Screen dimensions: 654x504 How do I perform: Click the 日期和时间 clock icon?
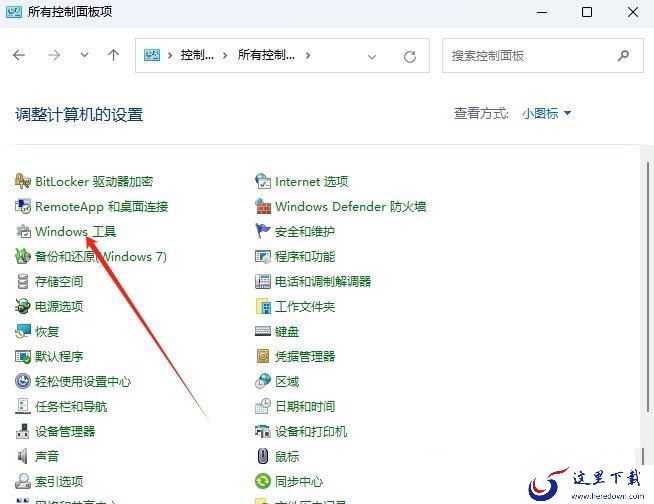263,406
